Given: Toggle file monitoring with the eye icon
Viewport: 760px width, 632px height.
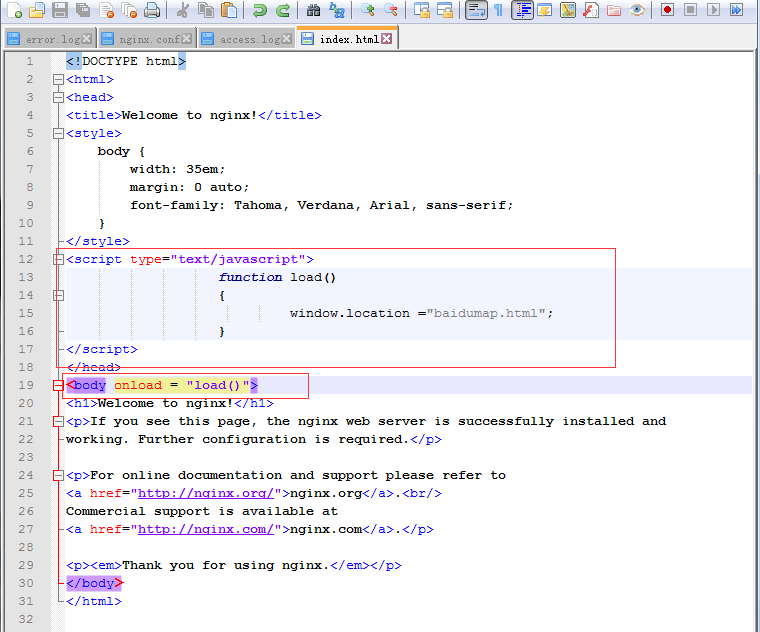Looking at the screenshot, I should pos(637,10).
